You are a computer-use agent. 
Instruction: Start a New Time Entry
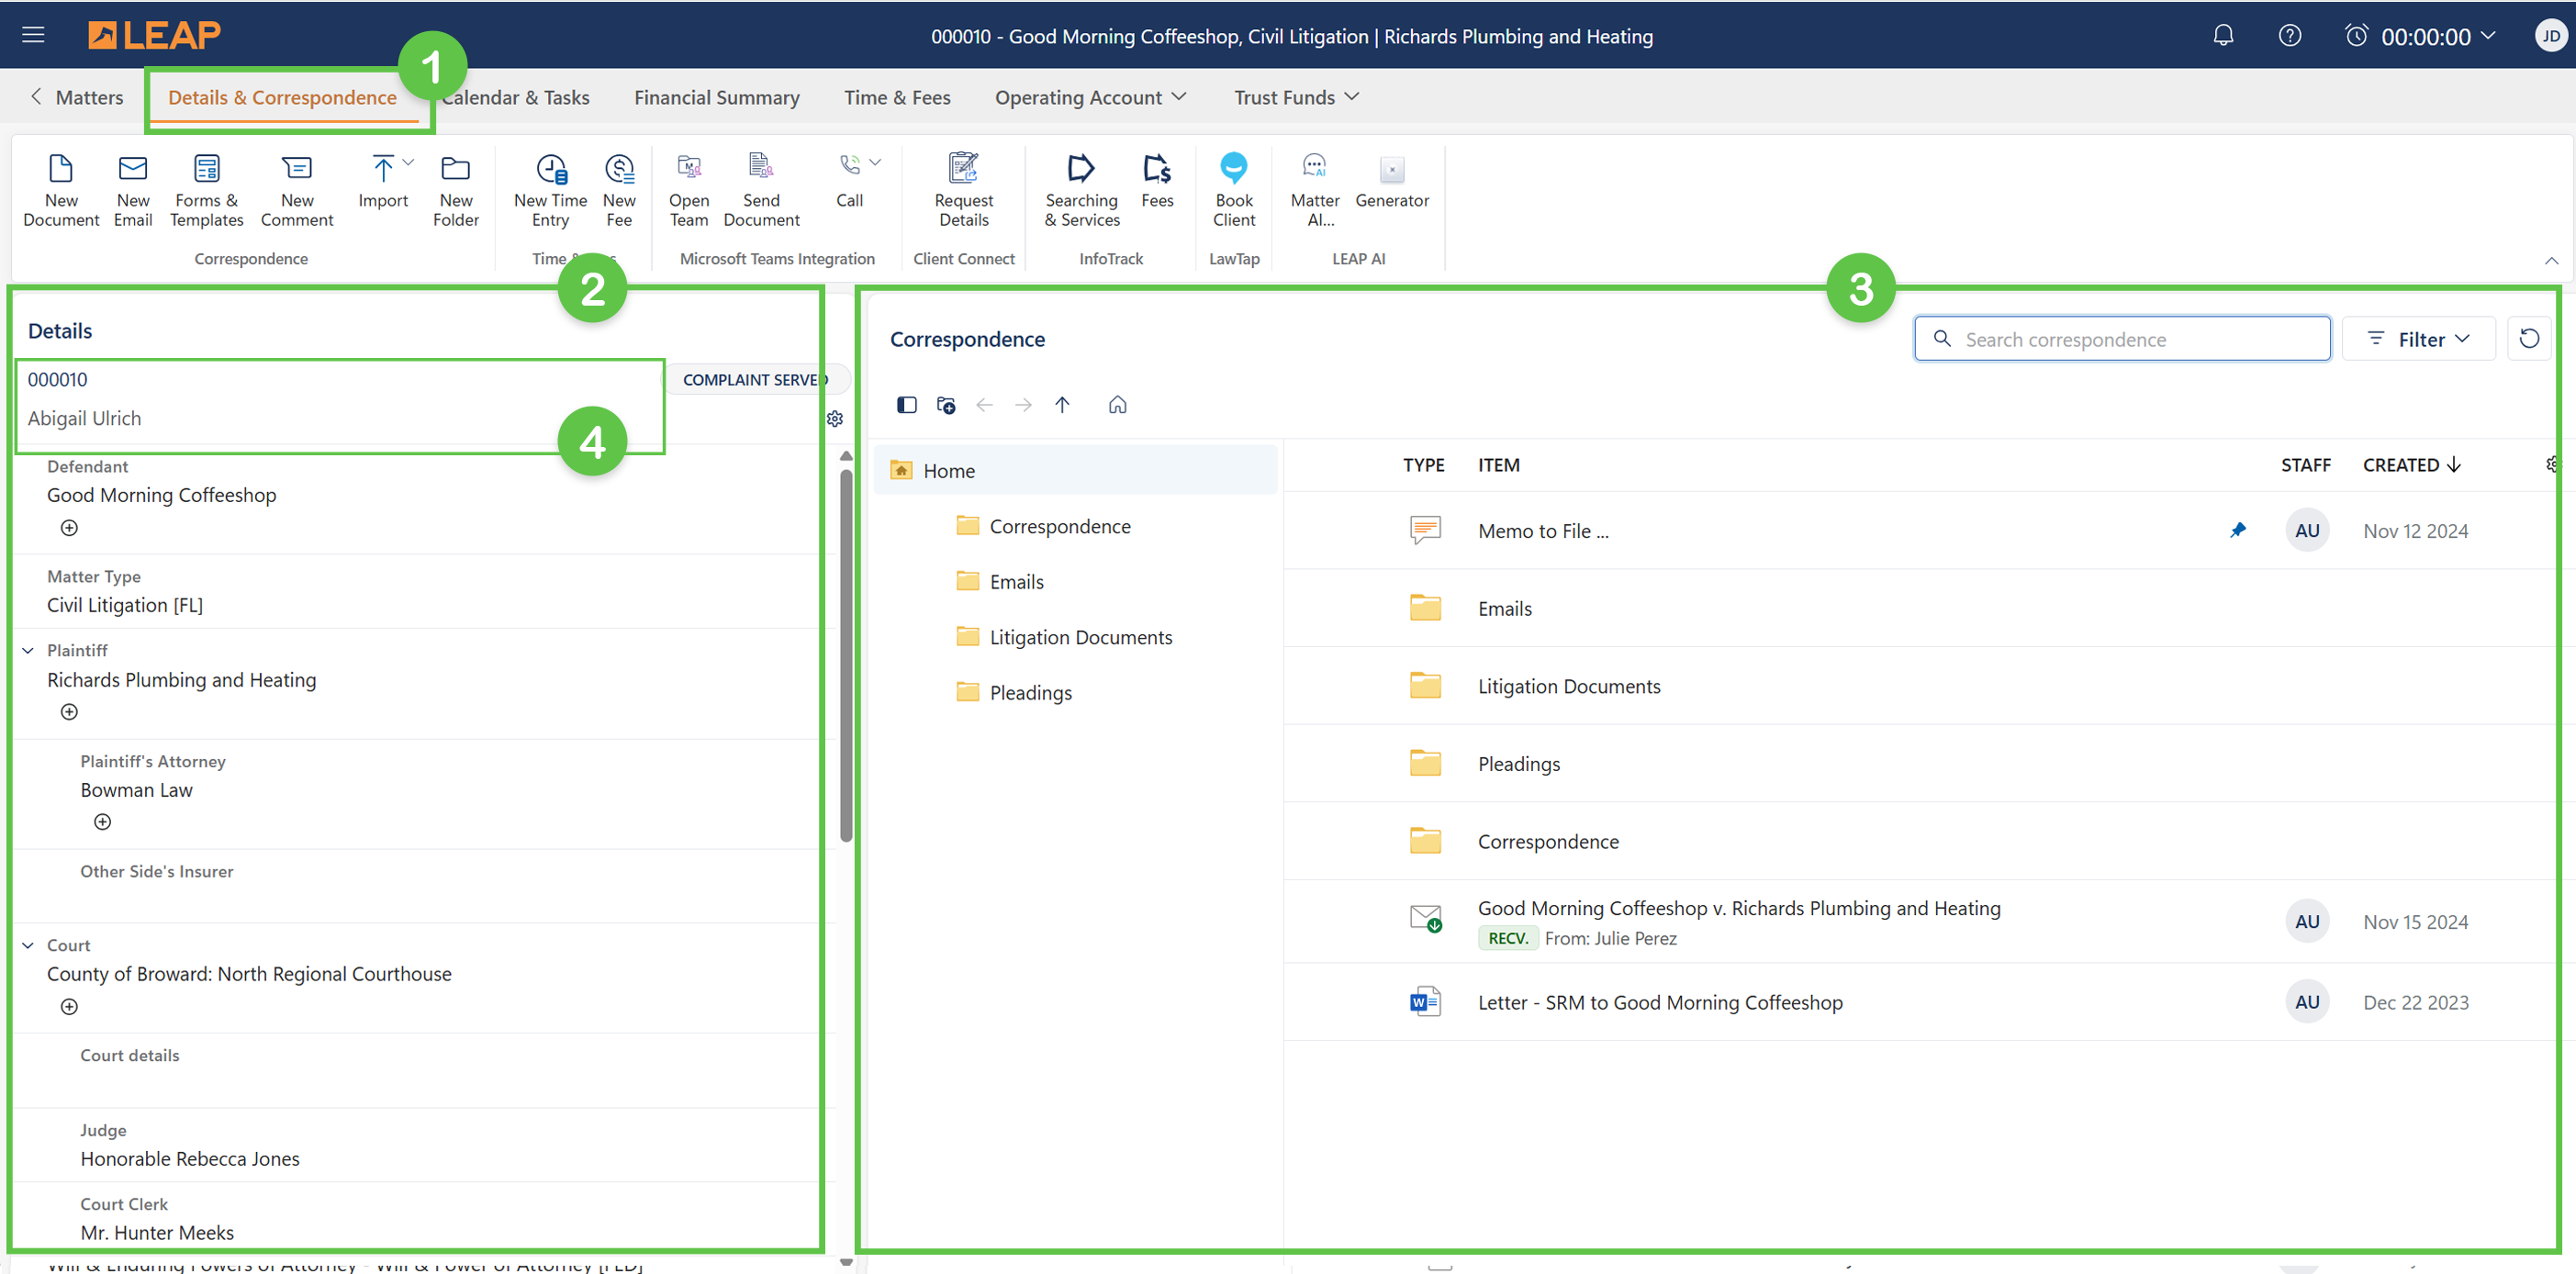coord(550,169)
